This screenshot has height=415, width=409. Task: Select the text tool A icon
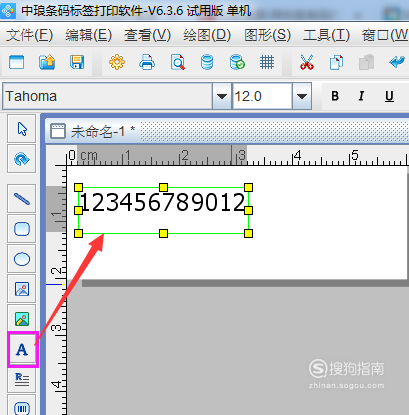(x=22, y=349)
